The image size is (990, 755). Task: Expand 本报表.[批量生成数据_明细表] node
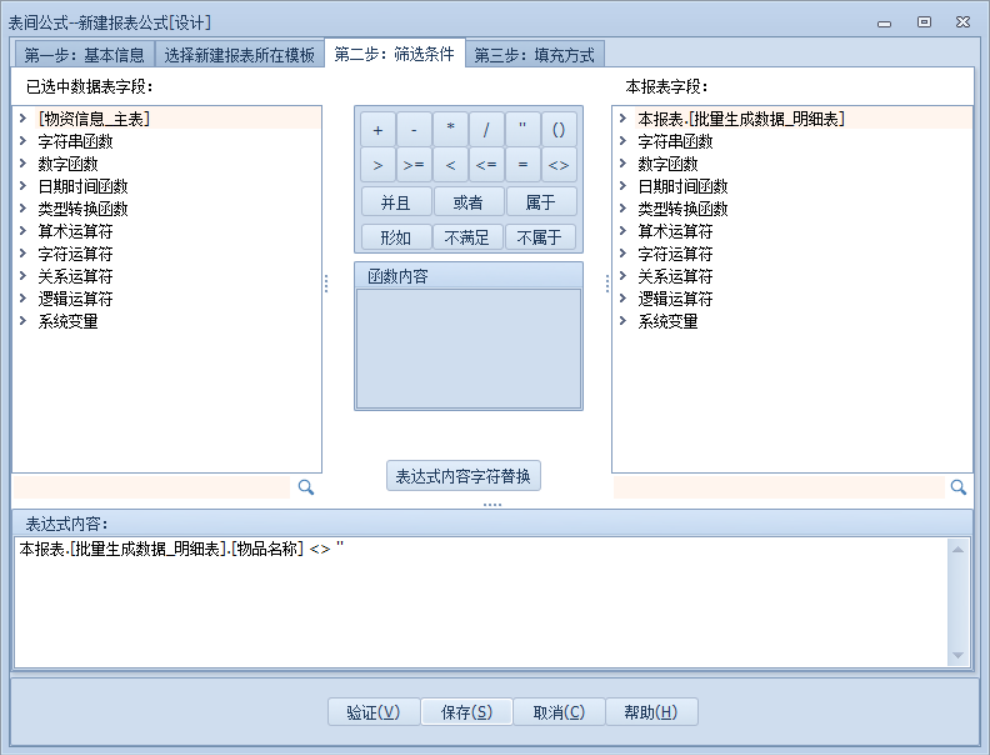[x=623, y=119]
